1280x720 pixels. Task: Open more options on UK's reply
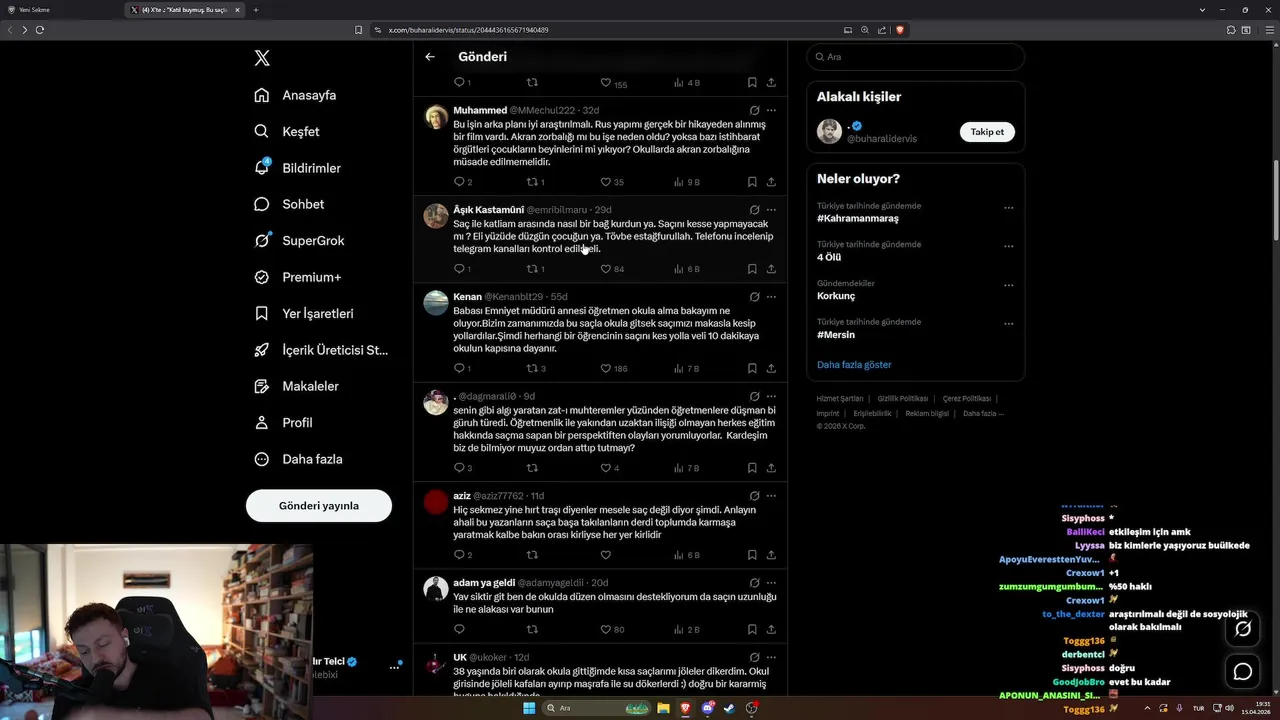click(771, 657)
